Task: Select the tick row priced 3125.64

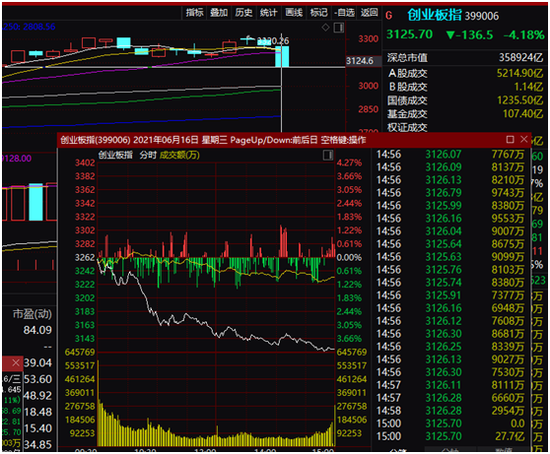Action: click(x=450, y=244)
